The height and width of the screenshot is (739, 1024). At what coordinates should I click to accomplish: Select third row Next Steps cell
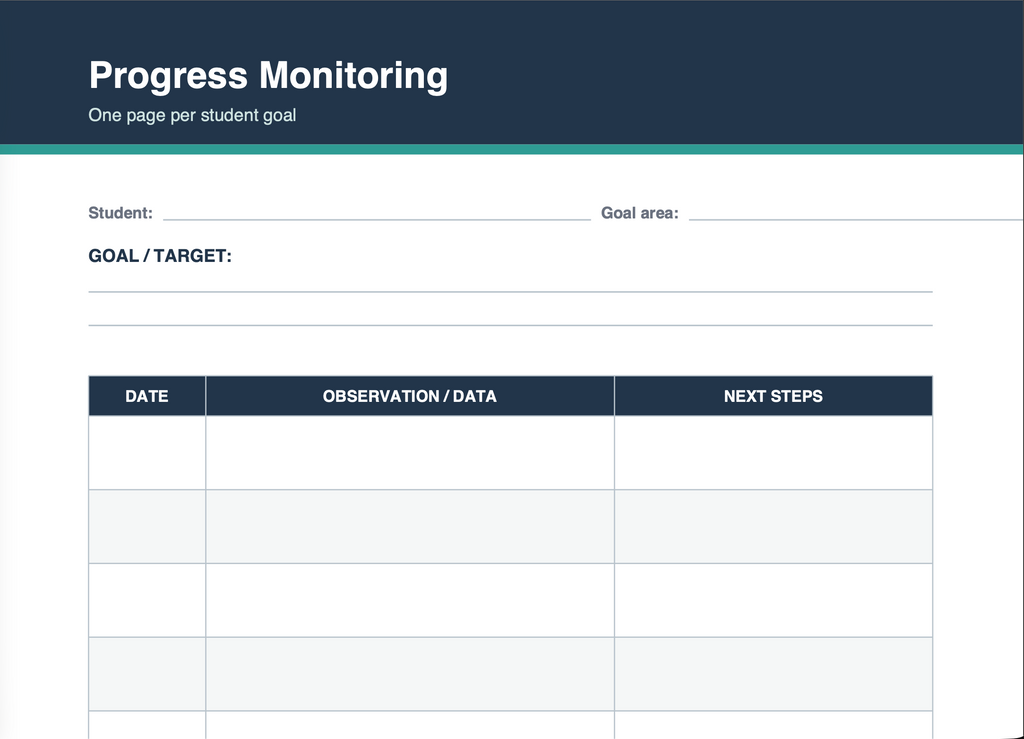773,600
